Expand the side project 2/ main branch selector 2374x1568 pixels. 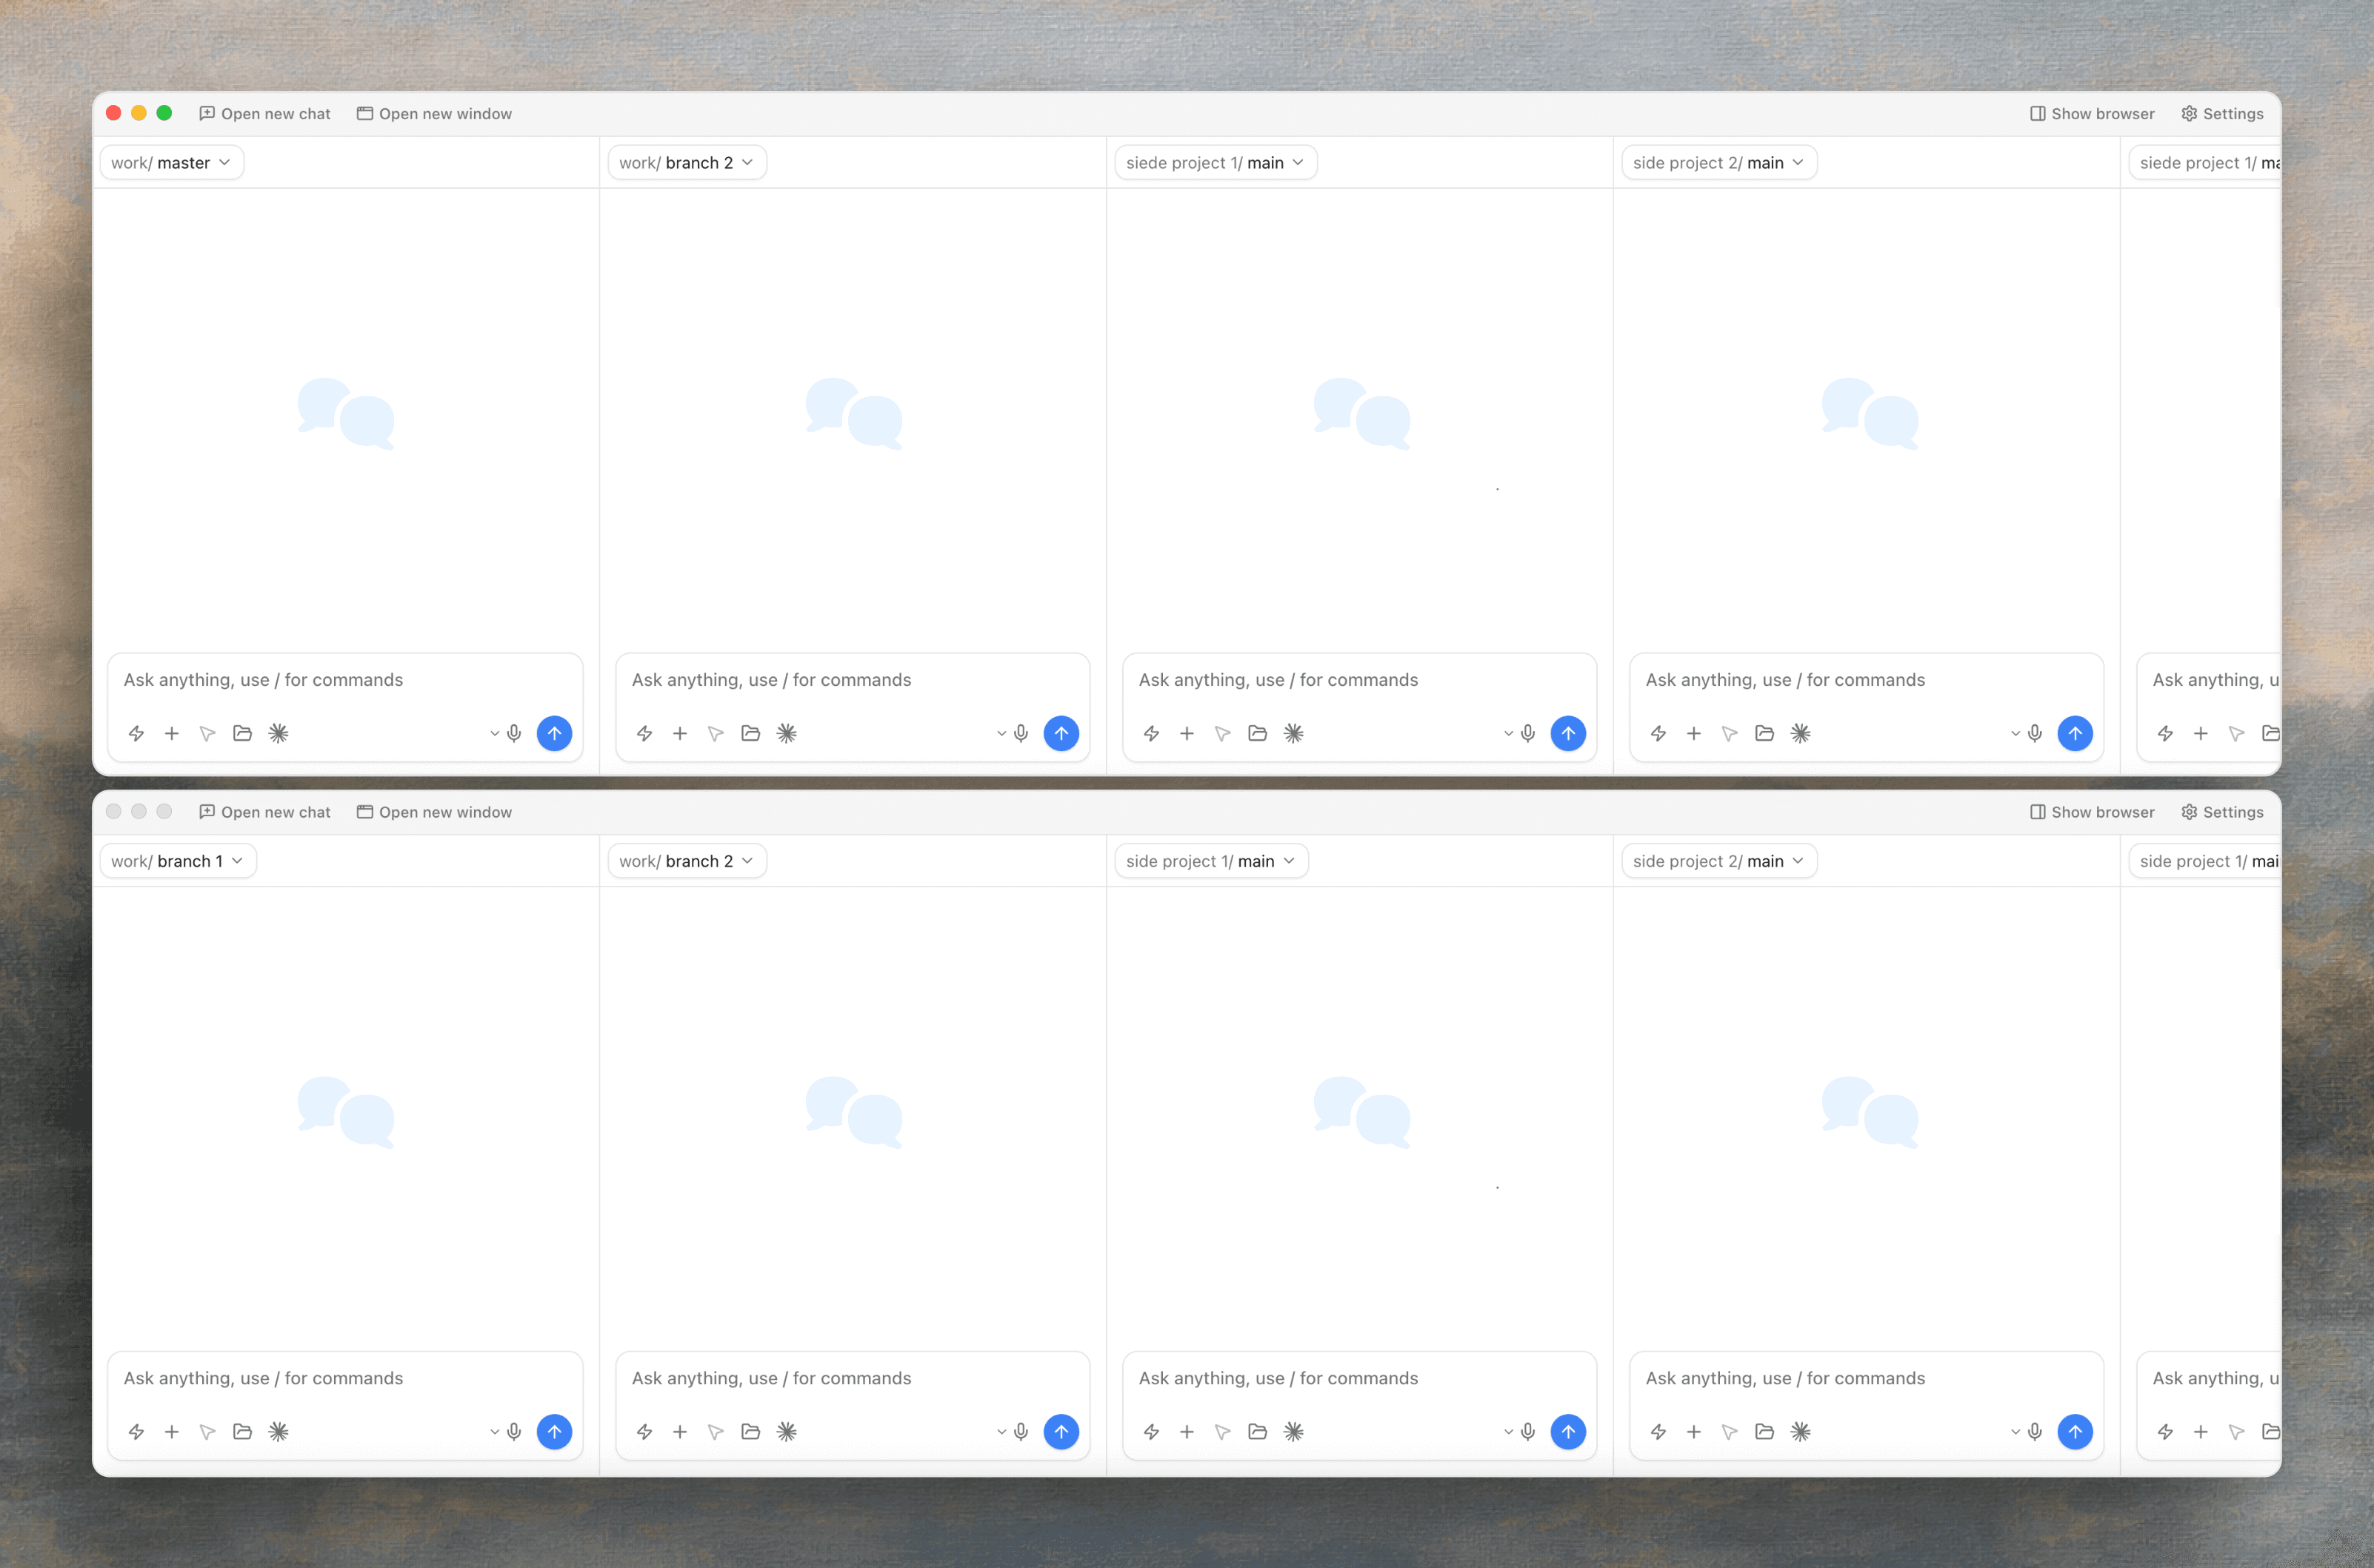click(x=1718, y=162)
